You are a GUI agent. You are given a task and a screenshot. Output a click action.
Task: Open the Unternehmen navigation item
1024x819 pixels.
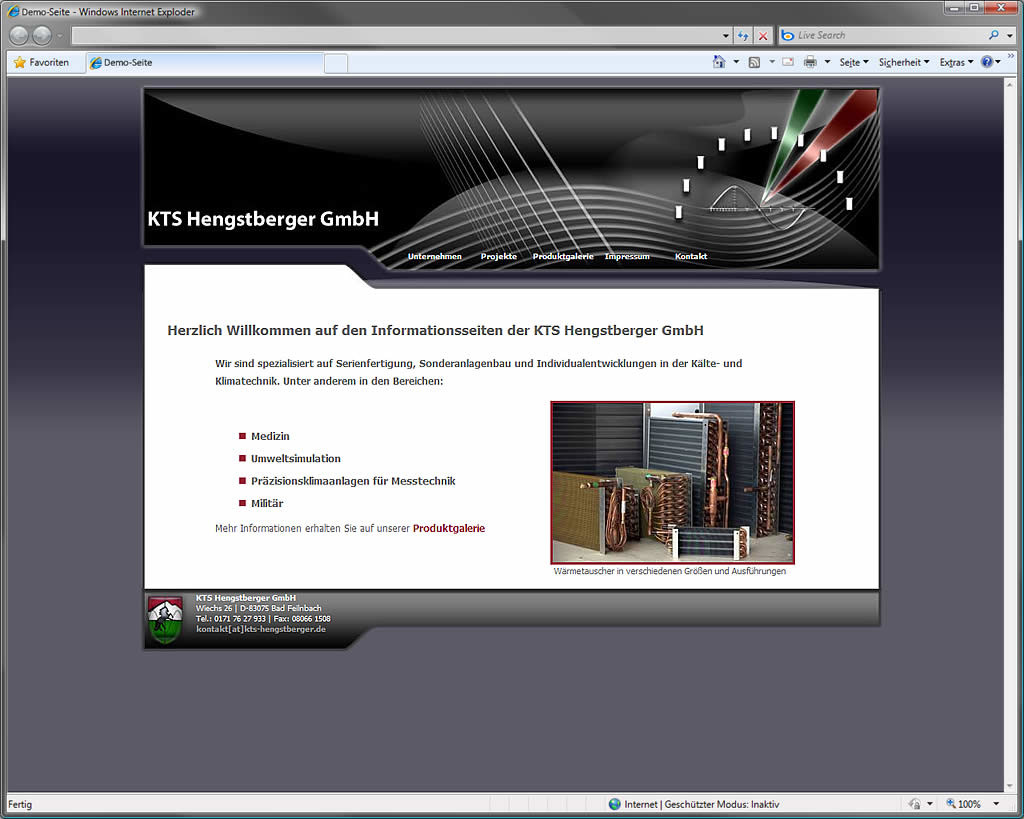pos(434,257)
